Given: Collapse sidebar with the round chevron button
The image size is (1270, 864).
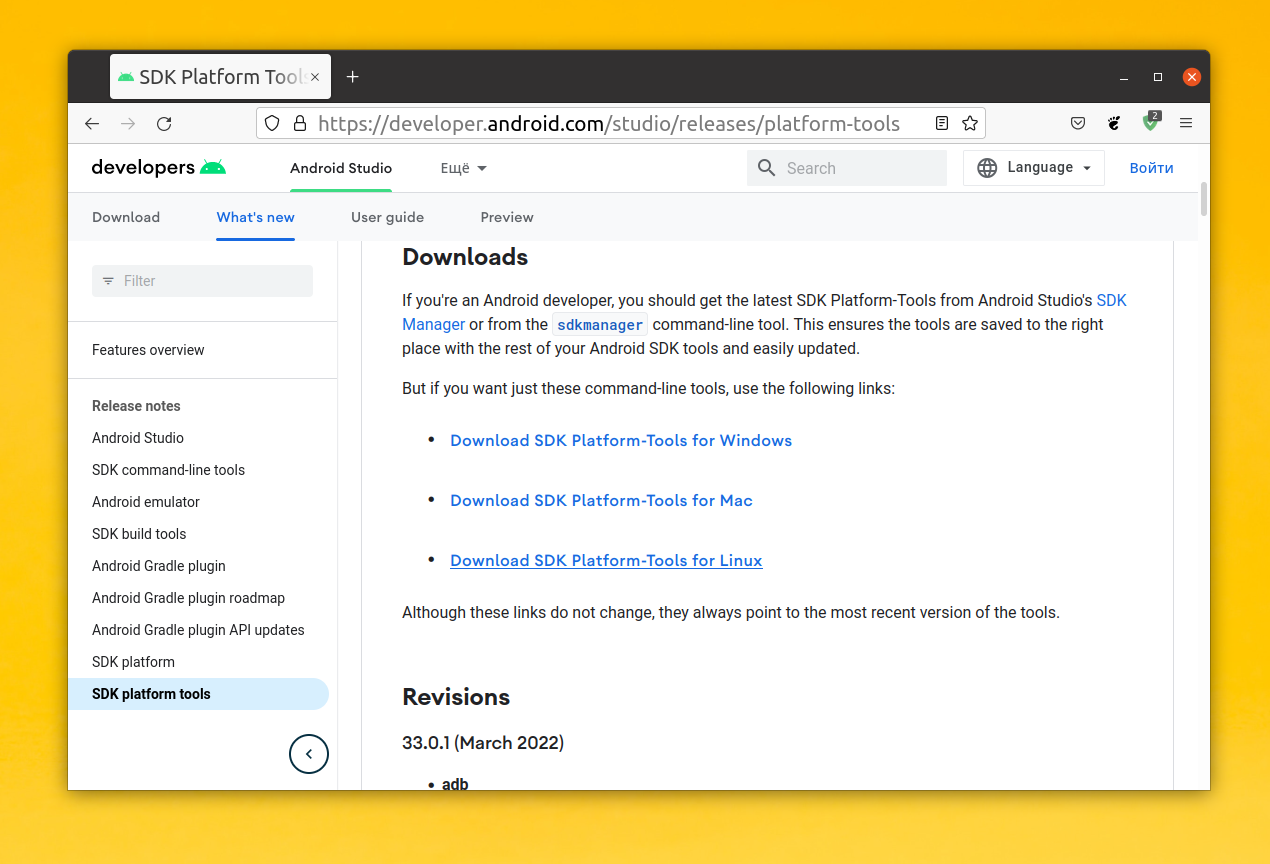Looking at the screenshot, I should (x=309, y=754).
